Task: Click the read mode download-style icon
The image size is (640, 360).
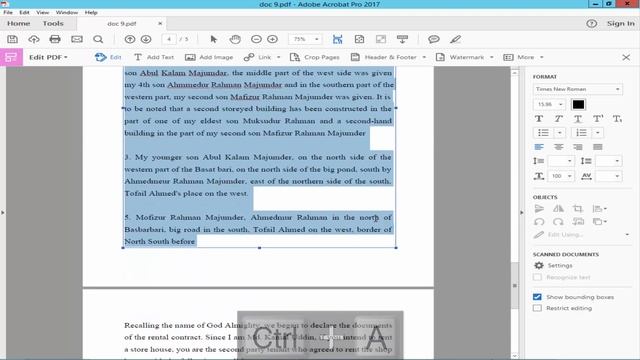Action: coord(402,39)
